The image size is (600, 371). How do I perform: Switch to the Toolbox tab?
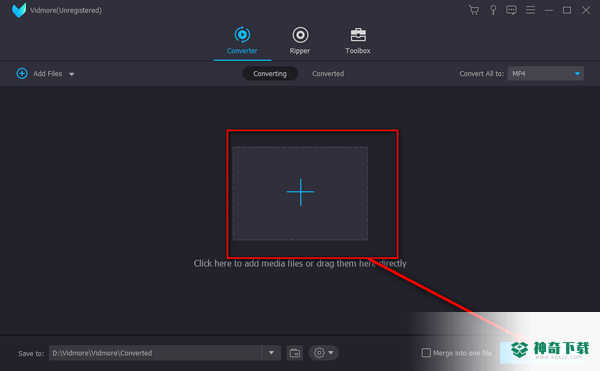tap(358, 41)
